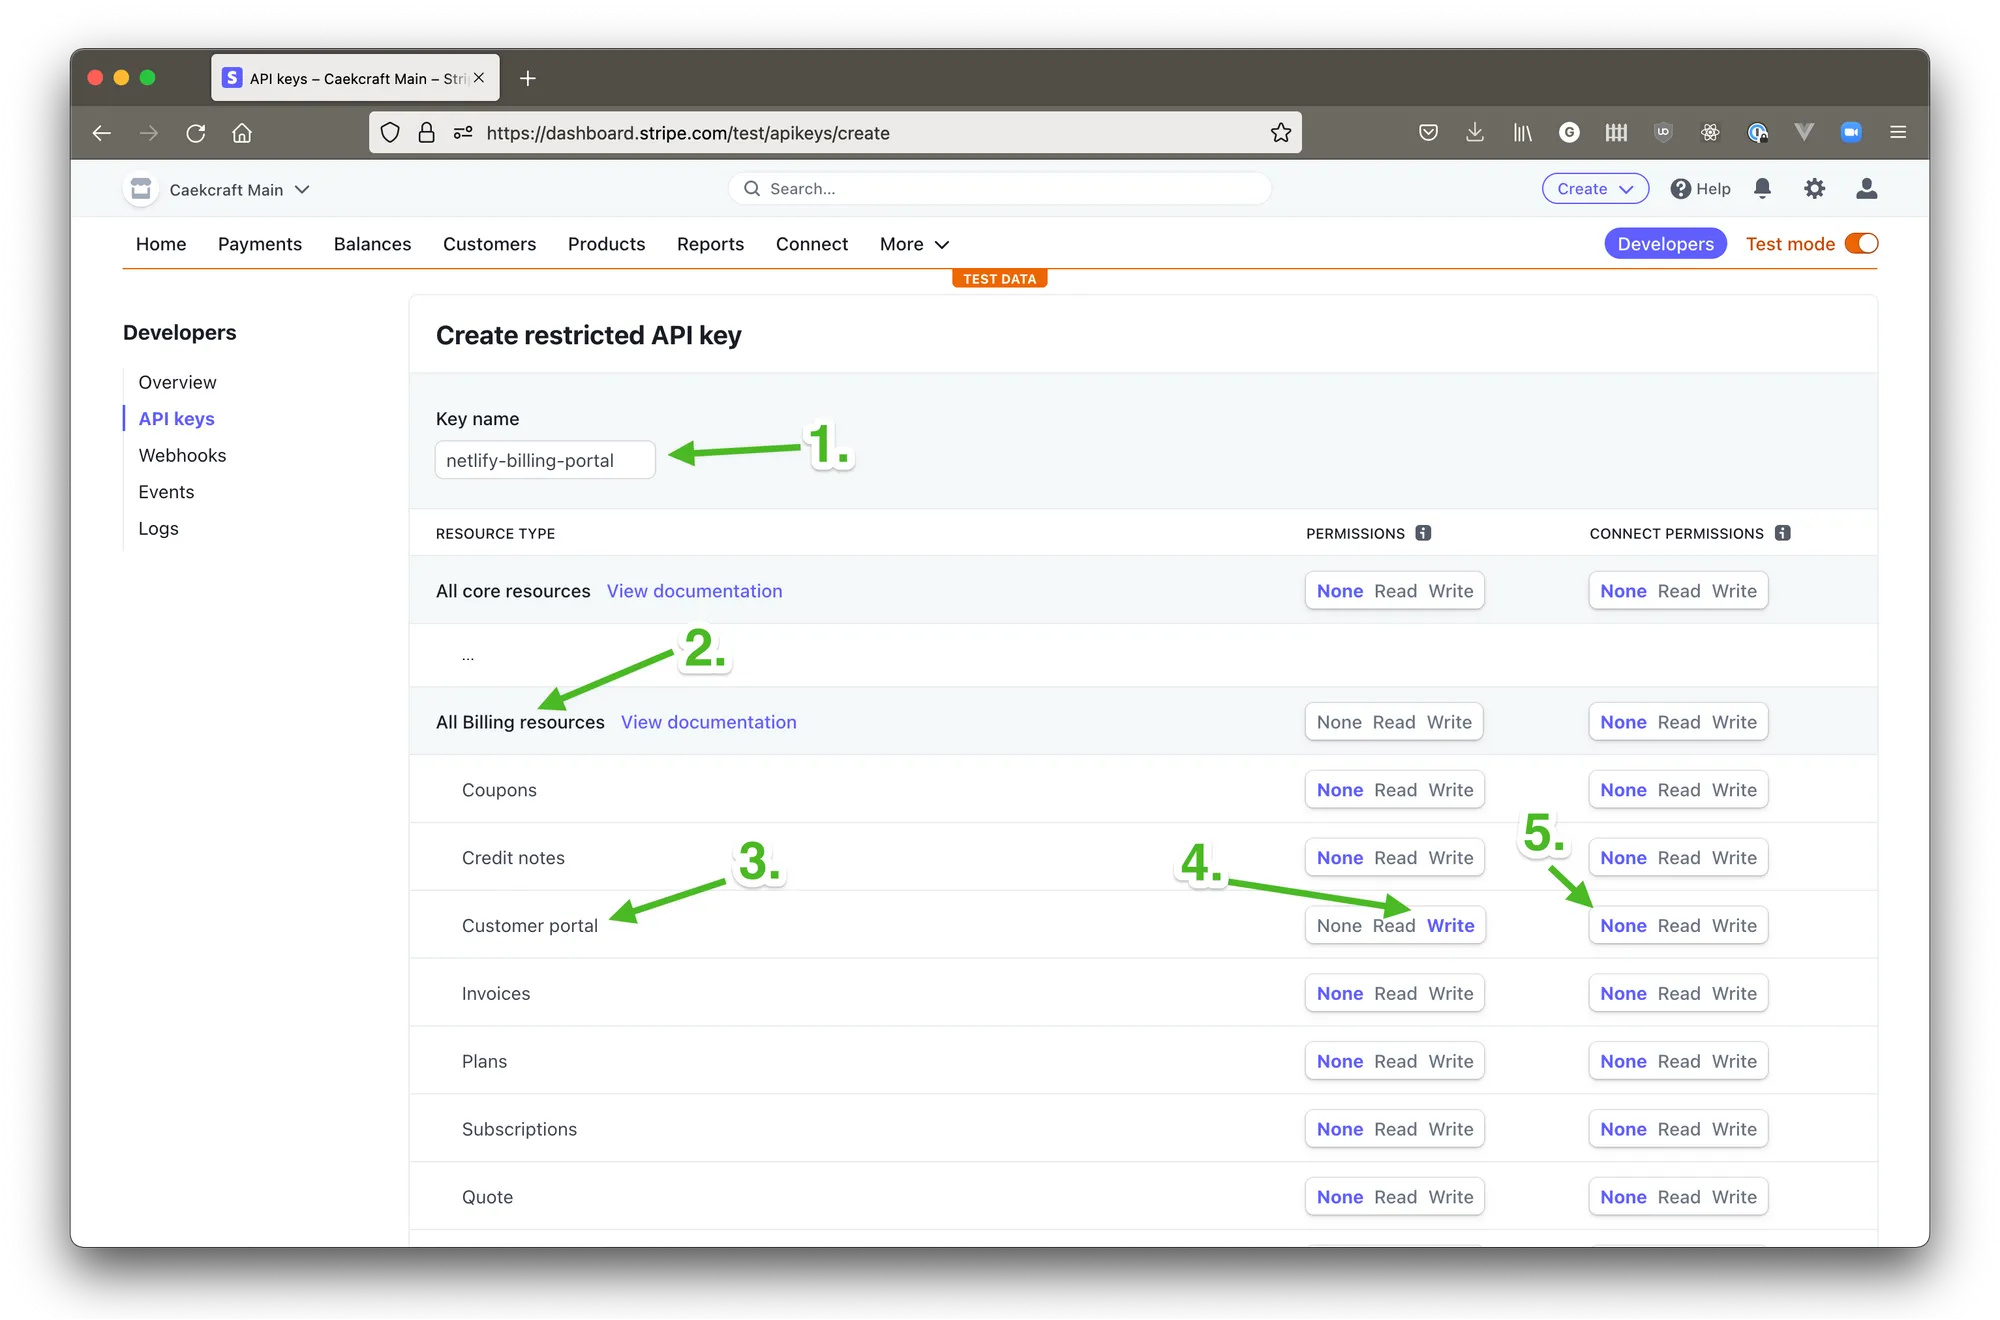Select Write permission for Customer portal
The width and height of the screenshot is (2000, 1320).
point(1449,925)
